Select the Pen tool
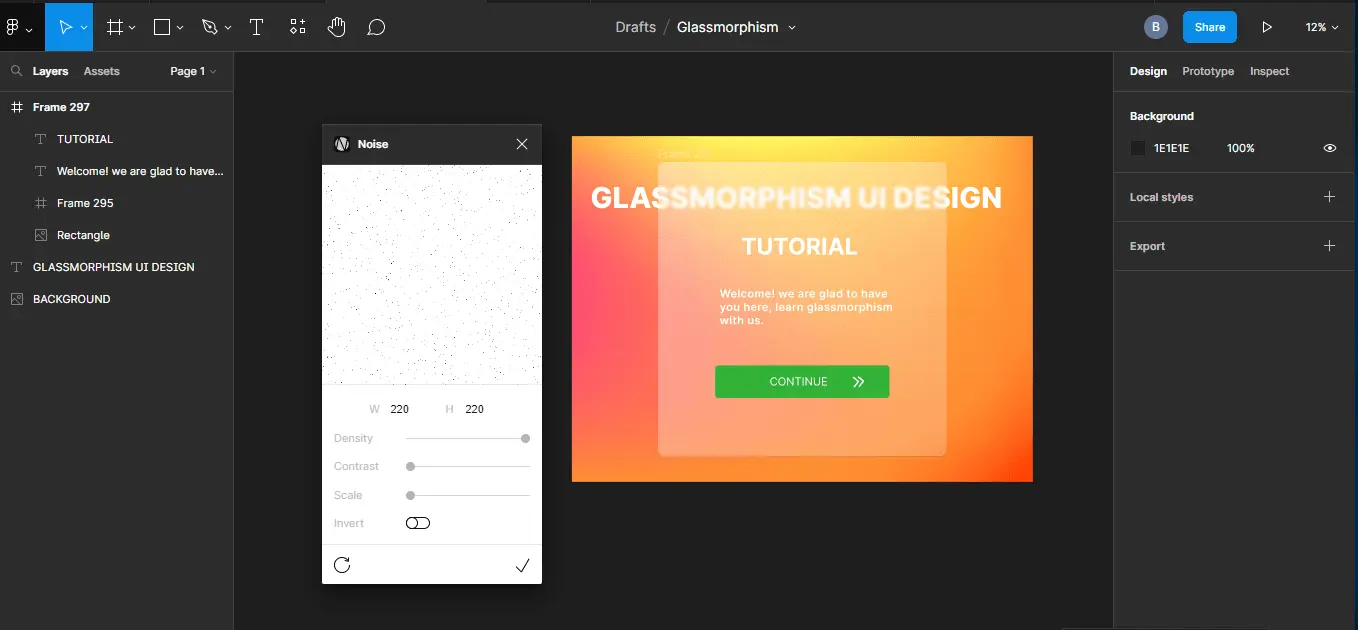This screenshot has height=630, width=1358. 209,27
